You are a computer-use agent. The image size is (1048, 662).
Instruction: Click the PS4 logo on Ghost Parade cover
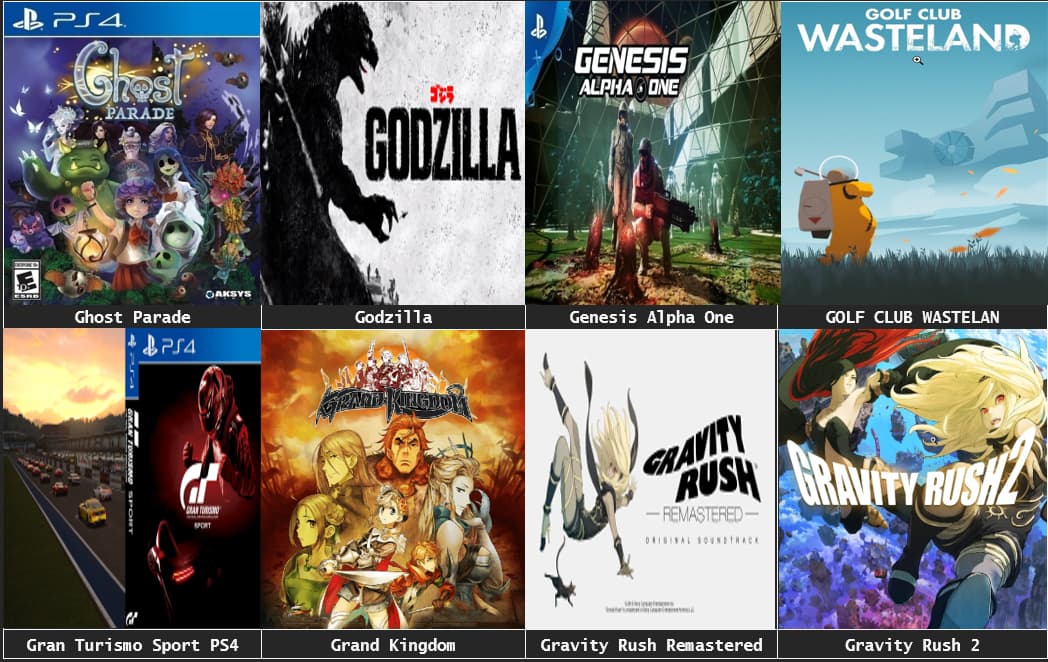(68, 20)
